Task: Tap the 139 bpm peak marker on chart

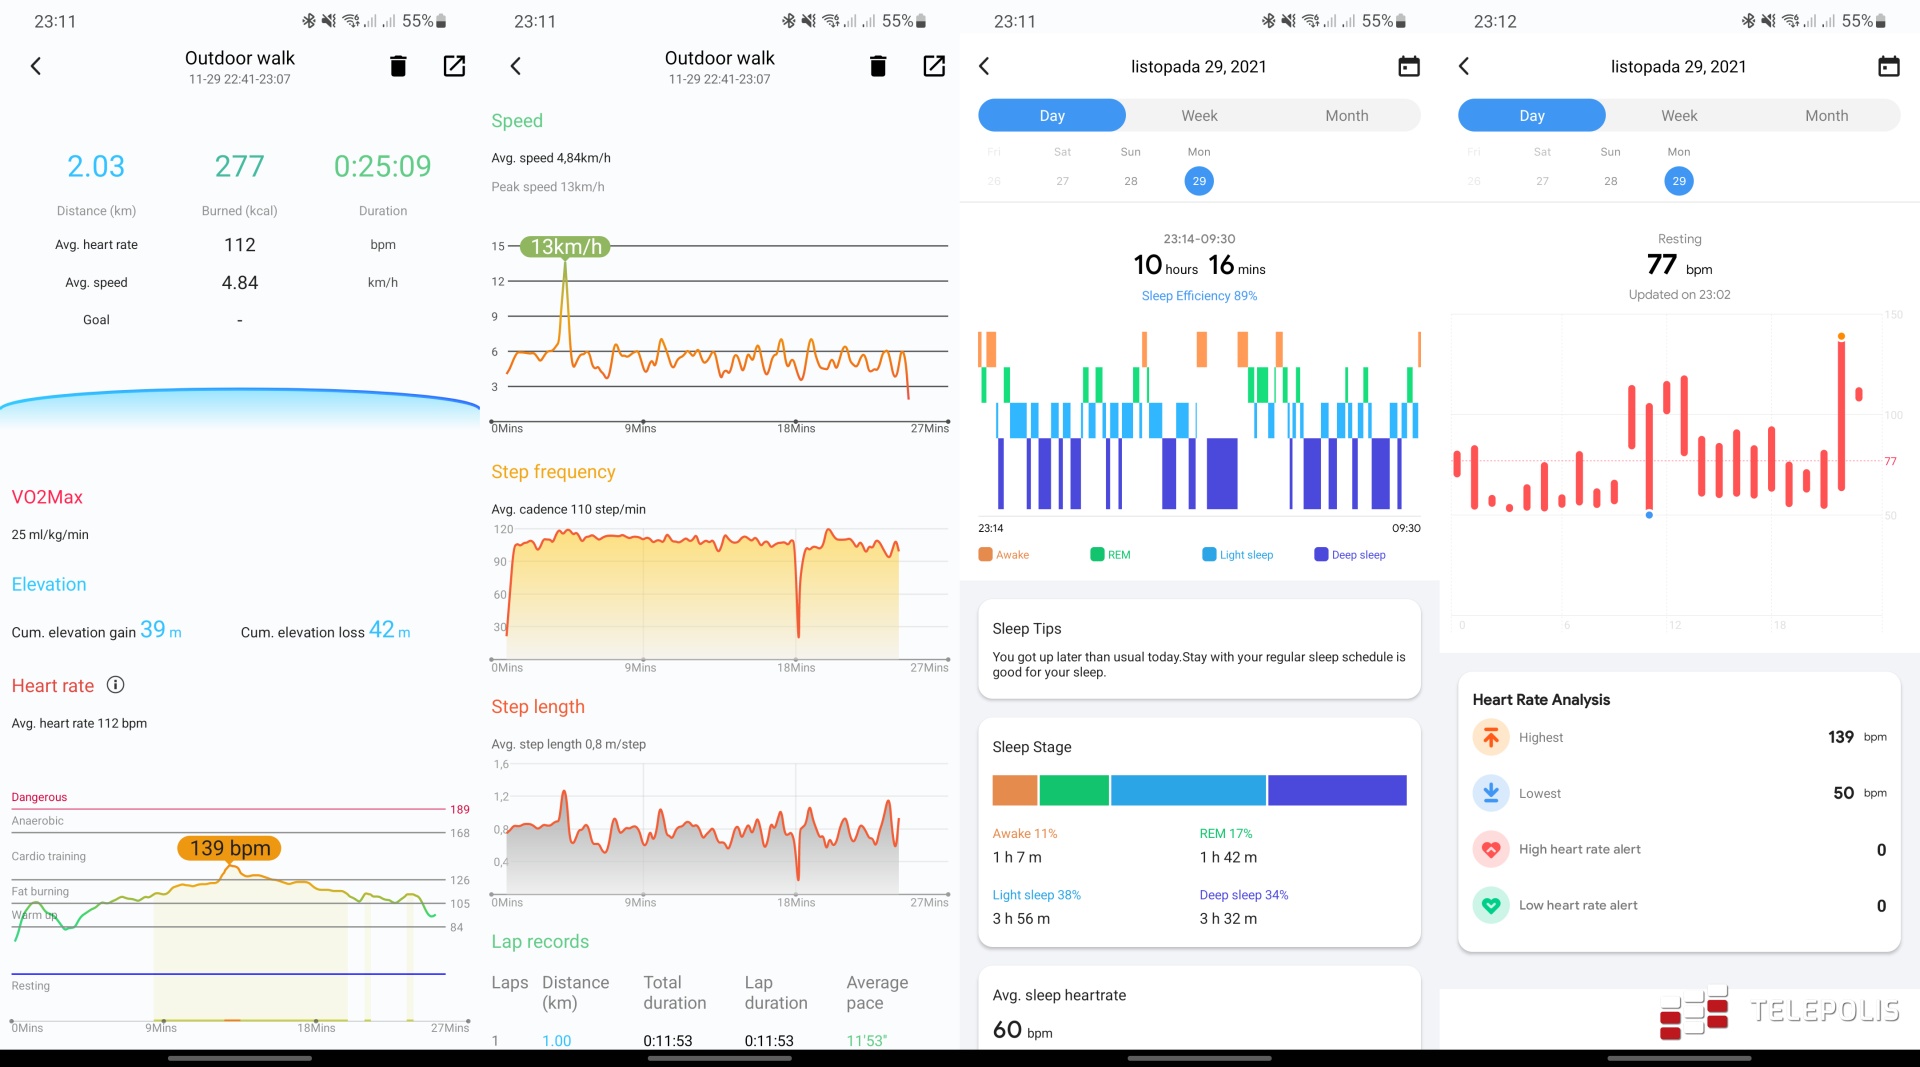Action: [230, 848]
